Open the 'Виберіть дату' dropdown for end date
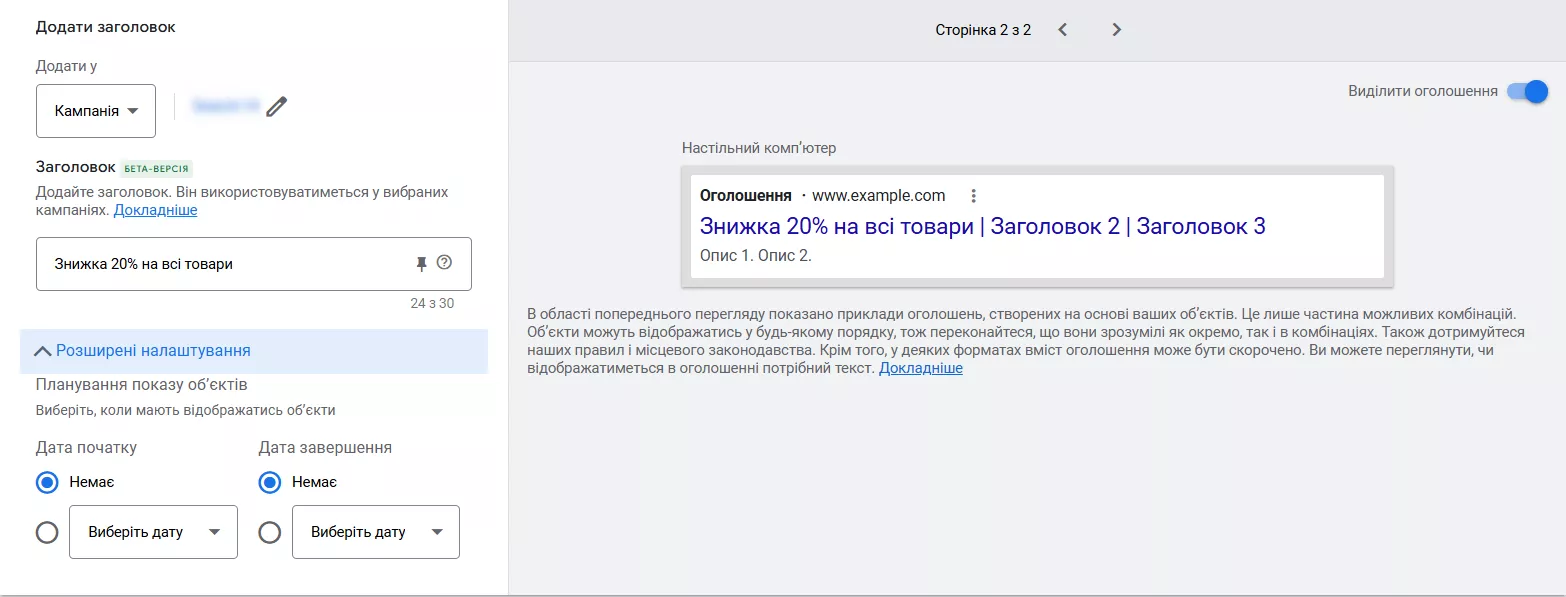 click(376, 532)
